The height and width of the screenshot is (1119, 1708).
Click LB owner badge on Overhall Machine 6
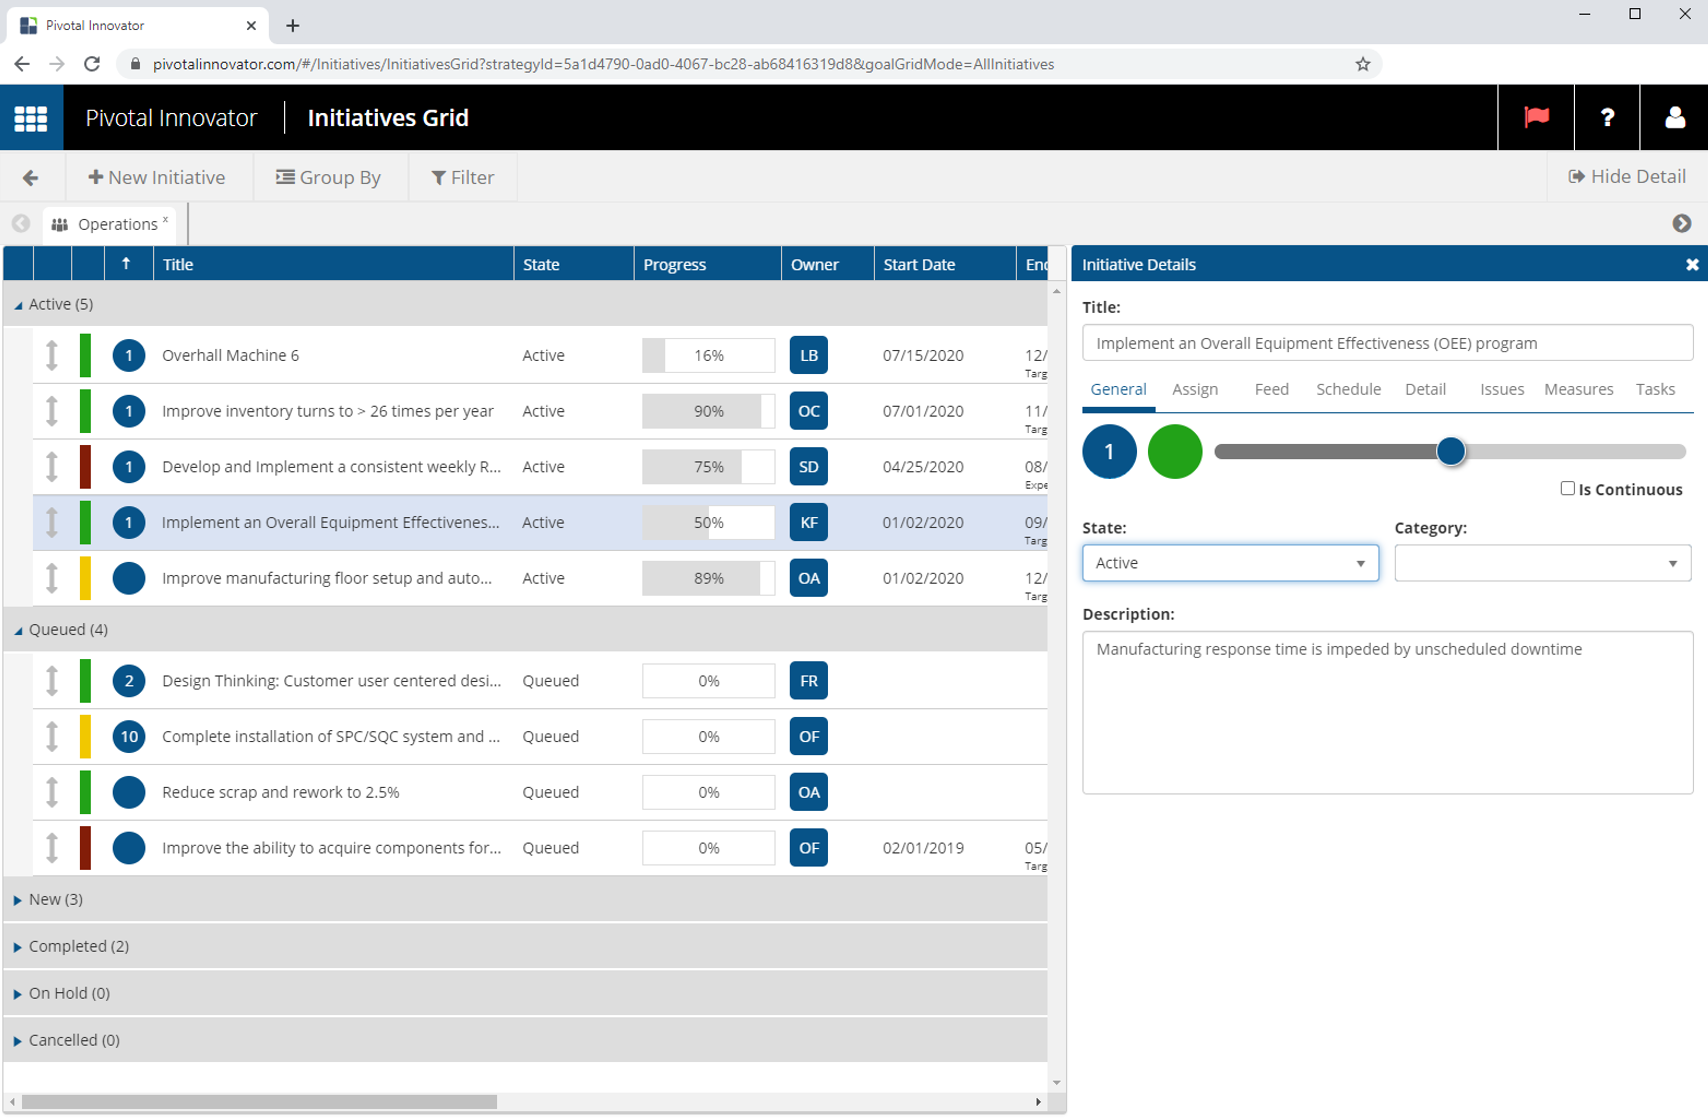808,356
